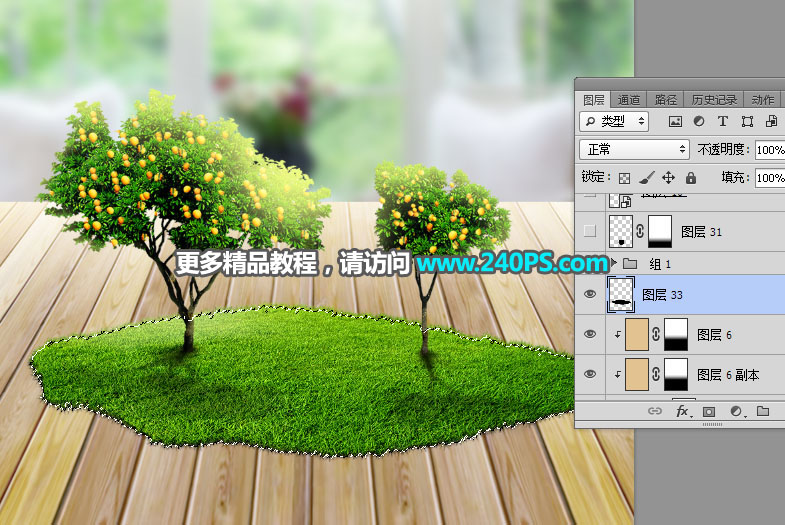This screenshot has height=525, width=785.
Task: Show hidden layer 图层 31
Action: [x=590, y=231]
